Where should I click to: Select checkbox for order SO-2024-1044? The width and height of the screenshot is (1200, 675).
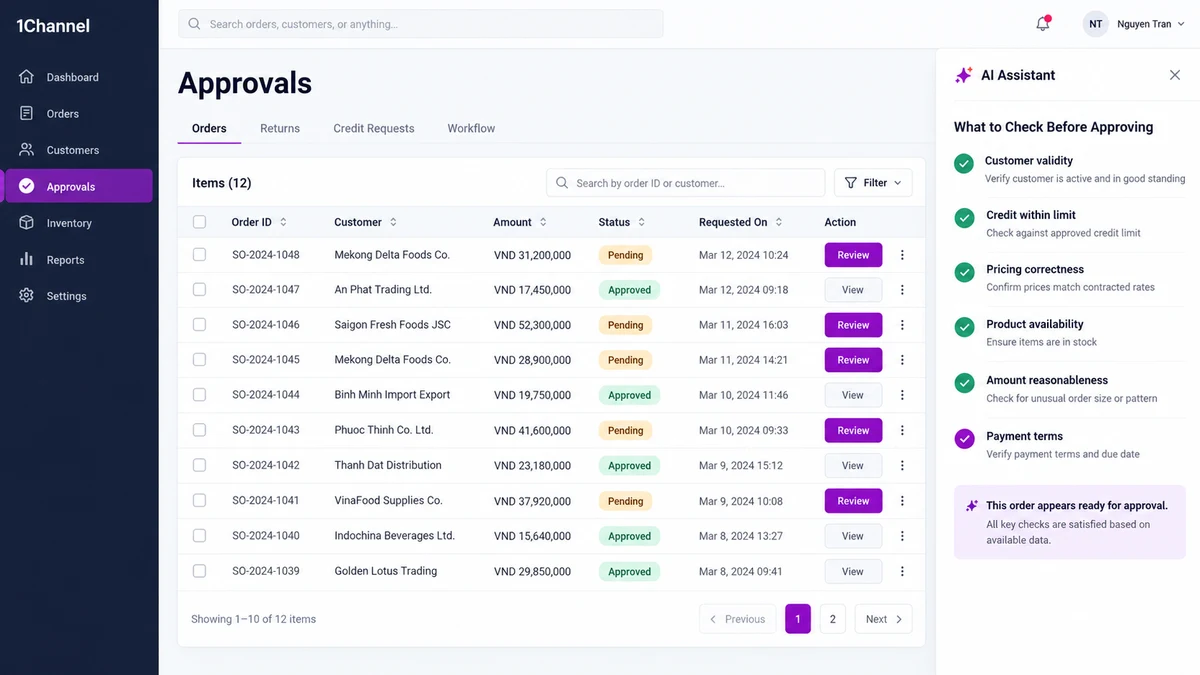pos(199,395)
